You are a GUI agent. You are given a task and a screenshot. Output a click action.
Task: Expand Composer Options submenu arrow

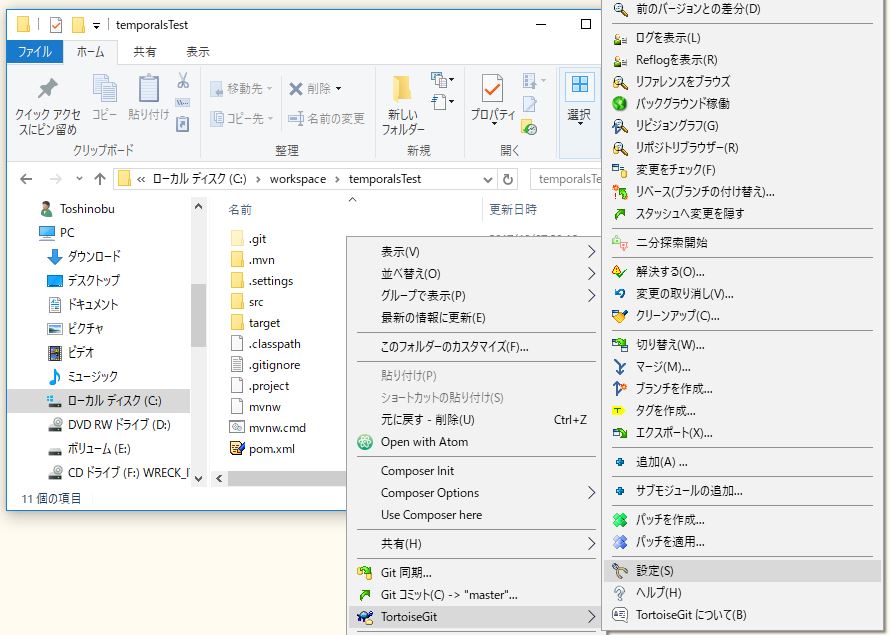591,493
